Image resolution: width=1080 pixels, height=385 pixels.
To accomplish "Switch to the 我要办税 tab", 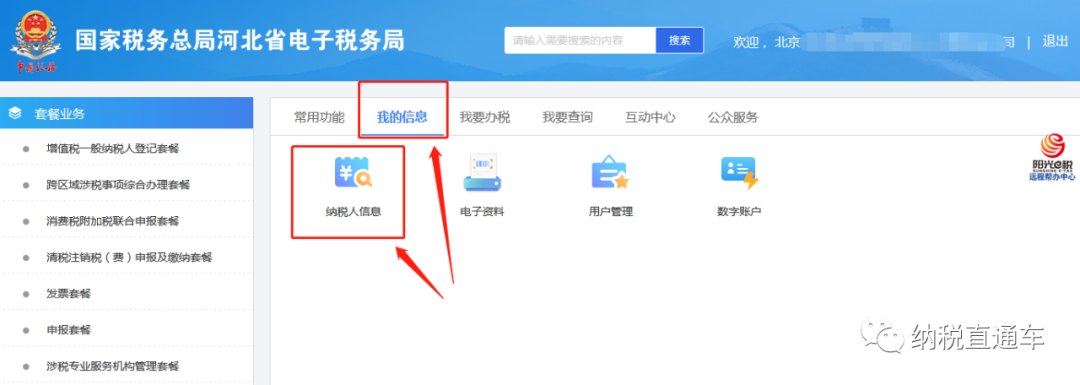I will 485,117.
